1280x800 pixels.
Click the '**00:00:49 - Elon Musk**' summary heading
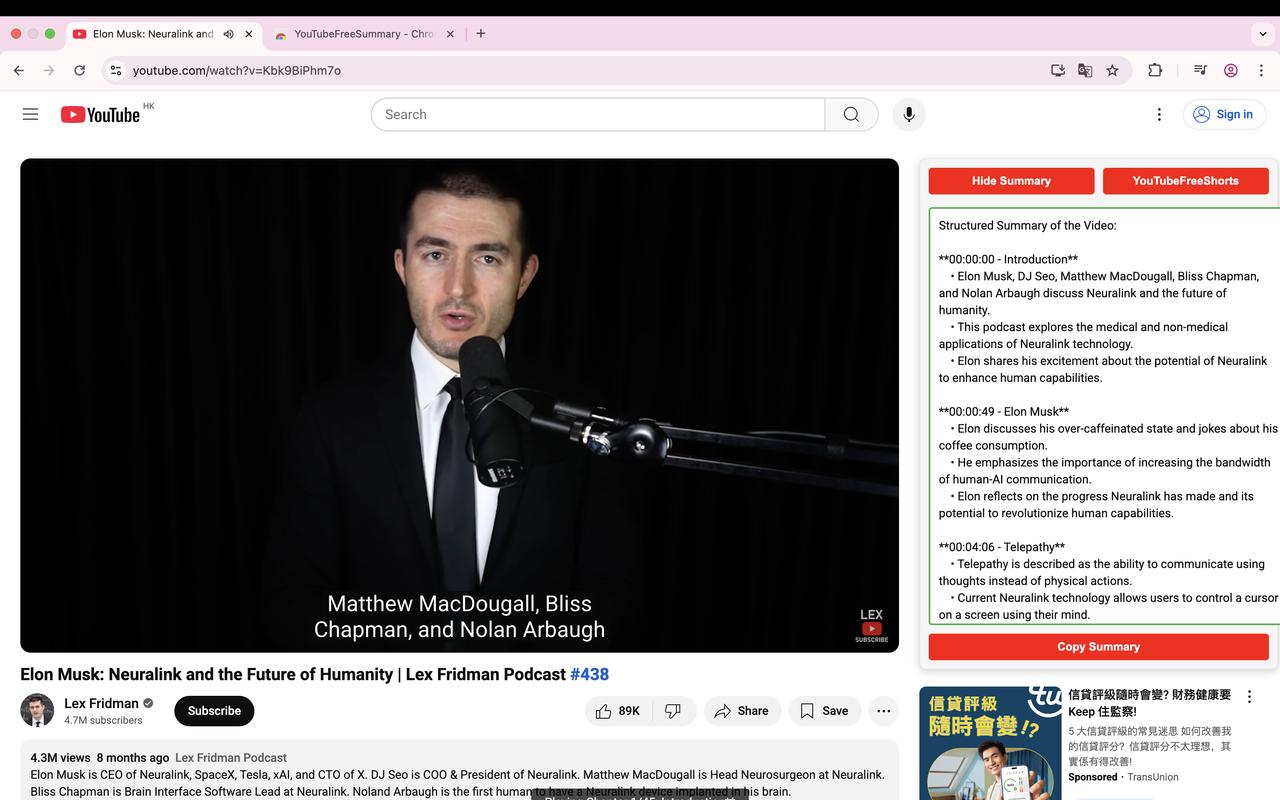point(1004,411)
